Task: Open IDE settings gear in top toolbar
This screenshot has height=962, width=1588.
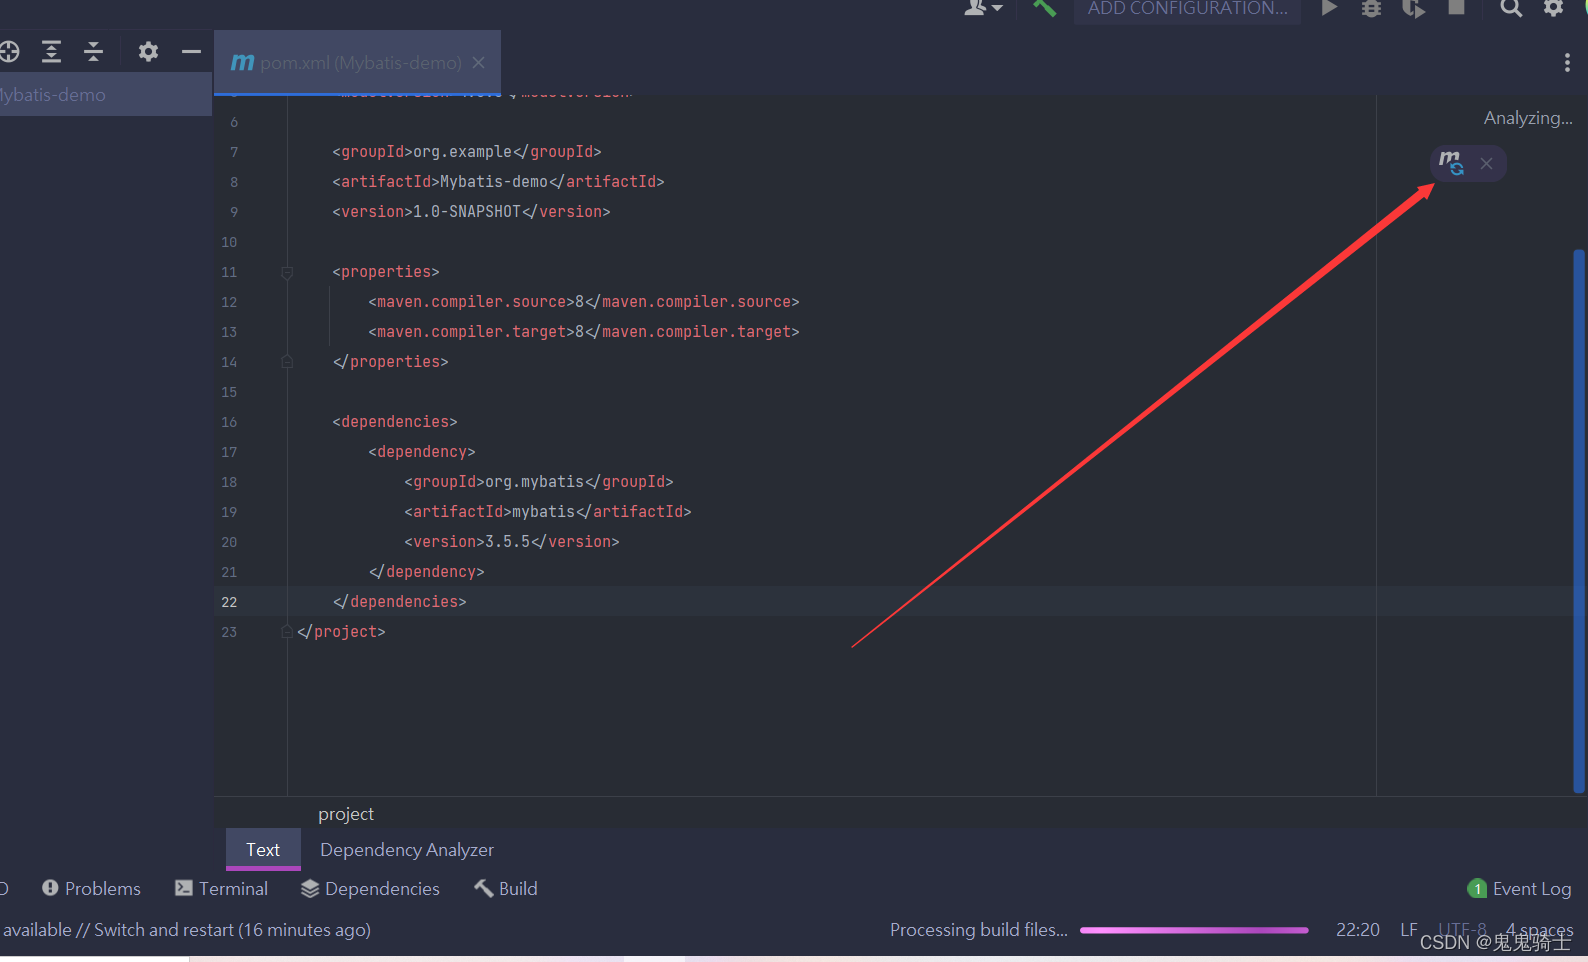Action: [1553, 8]
